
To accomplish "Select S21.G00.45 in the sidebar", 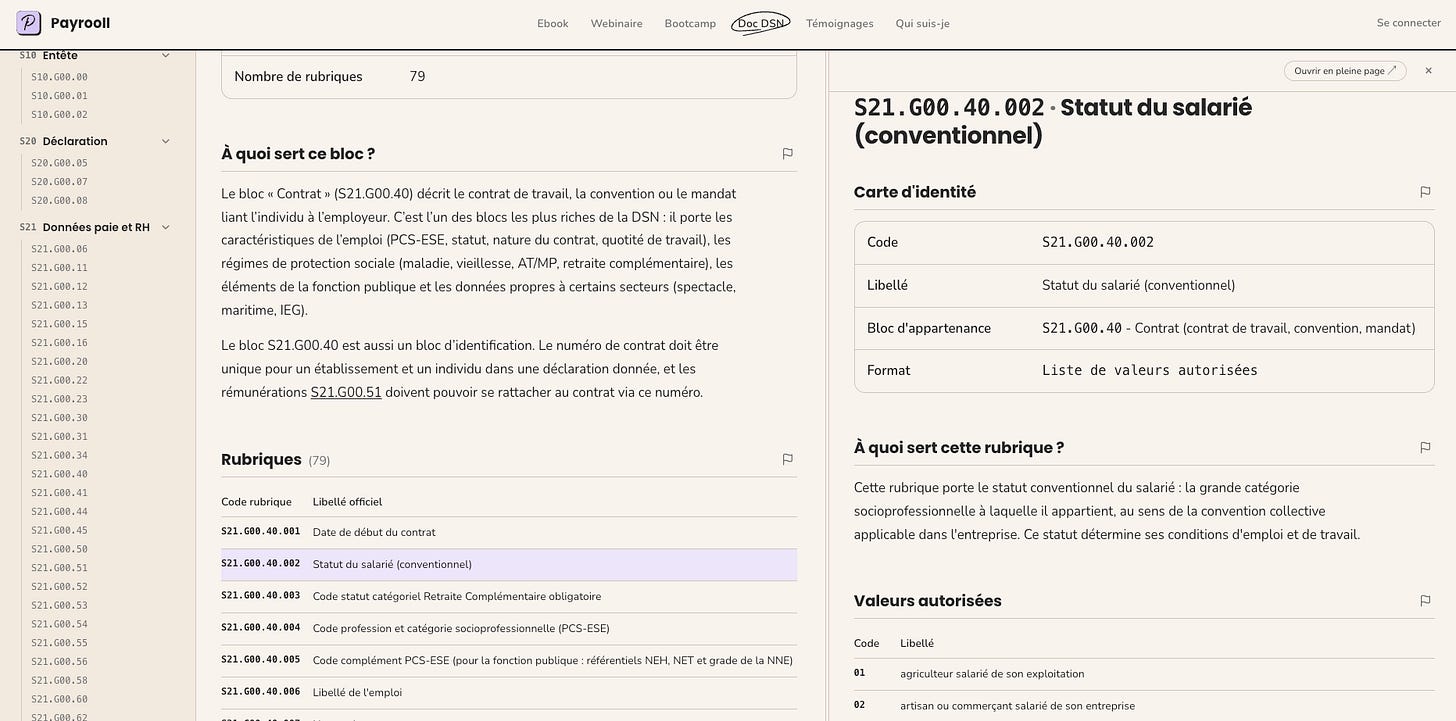I will coord(59,530).
